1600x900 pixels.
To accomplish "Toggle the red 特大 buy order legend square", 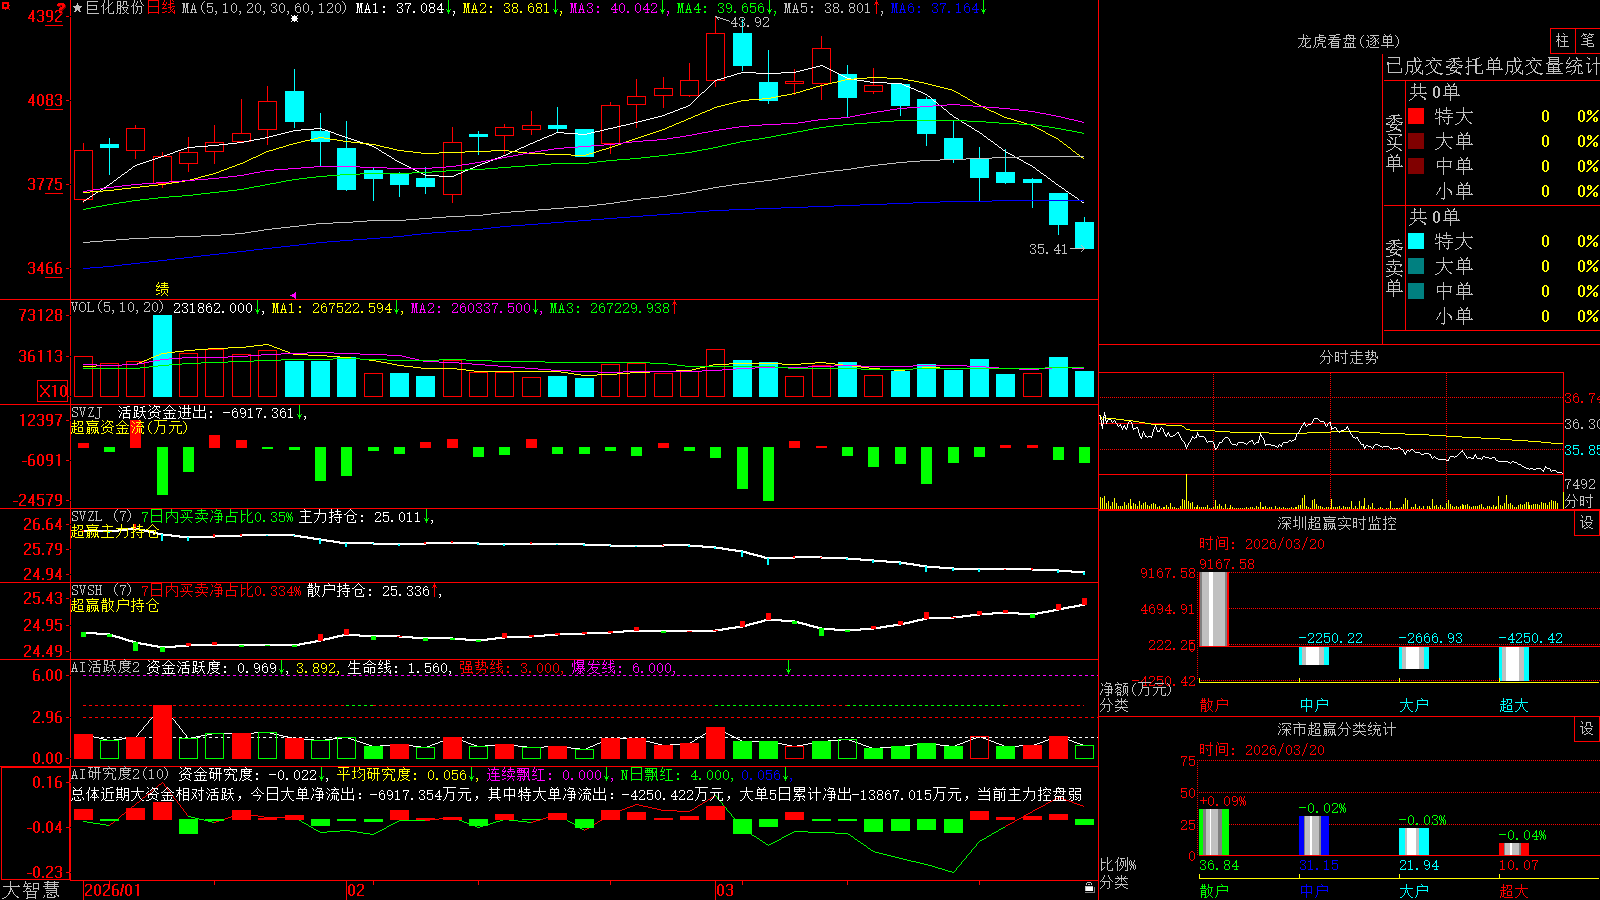I will click(x=1416, y=116).
